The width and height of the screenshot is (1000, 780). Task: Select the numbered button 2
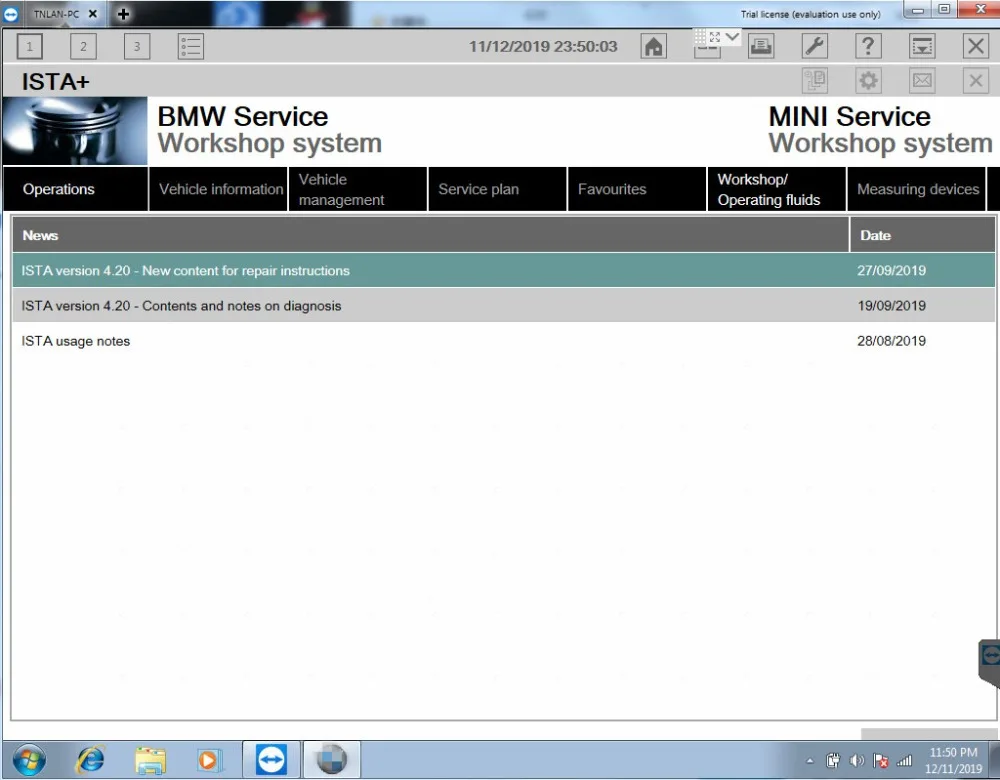[x=83, y=47]
